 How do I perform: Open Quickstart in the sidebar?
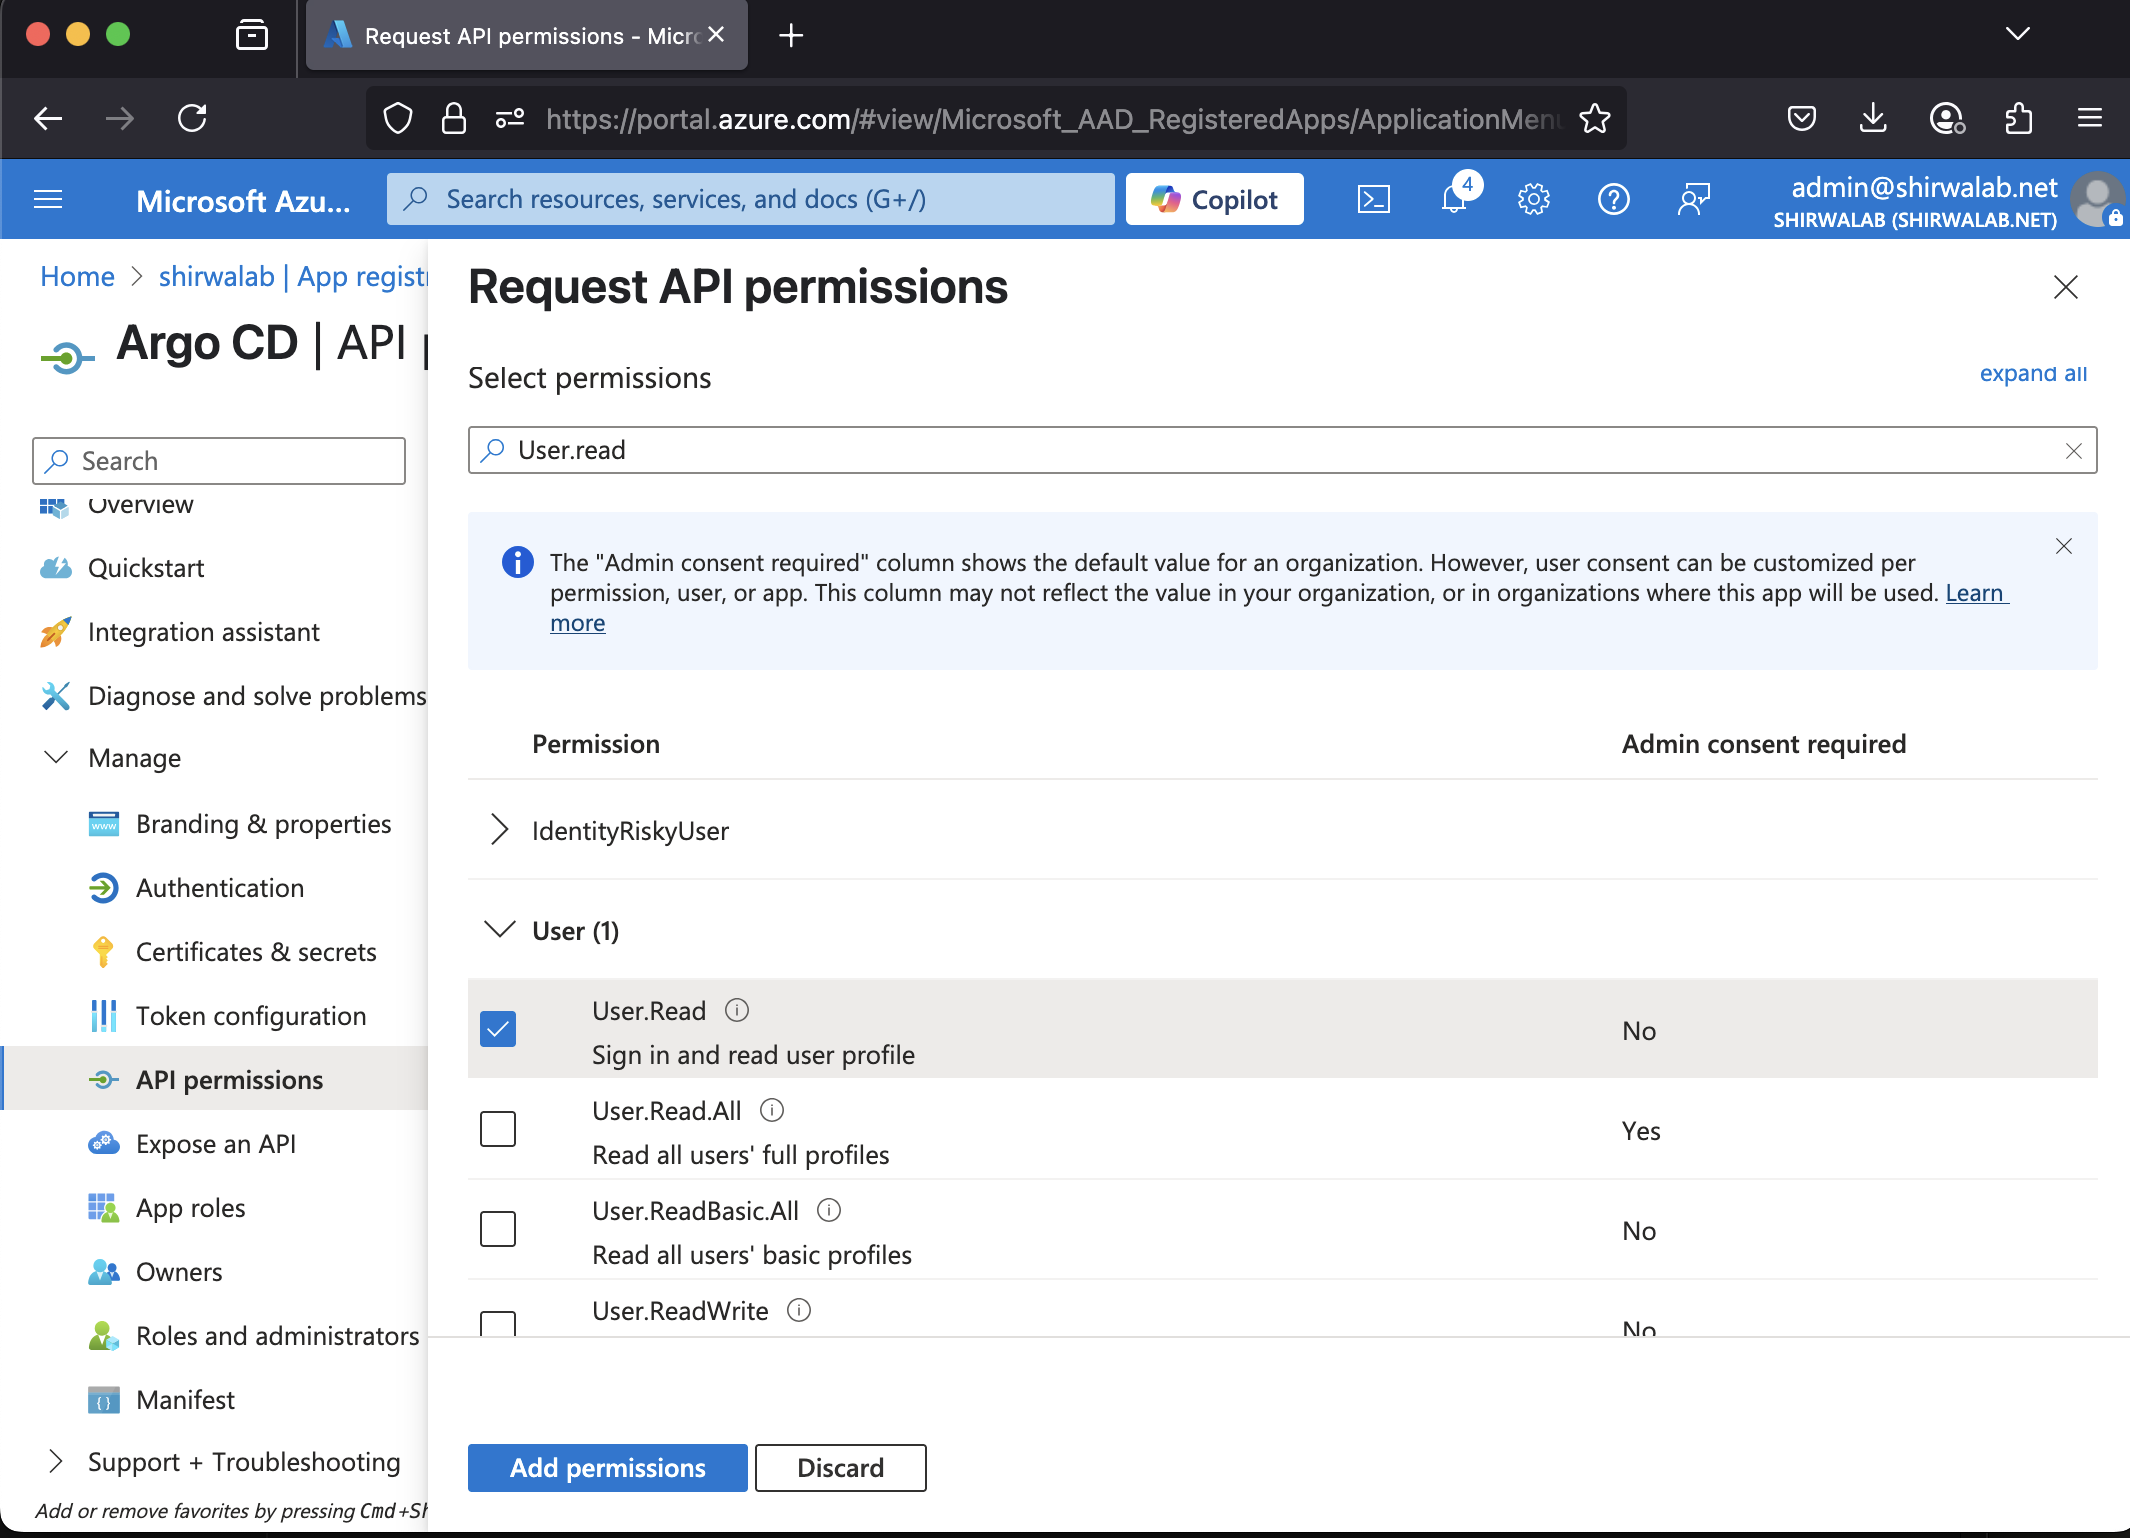(x=146, y=568)
